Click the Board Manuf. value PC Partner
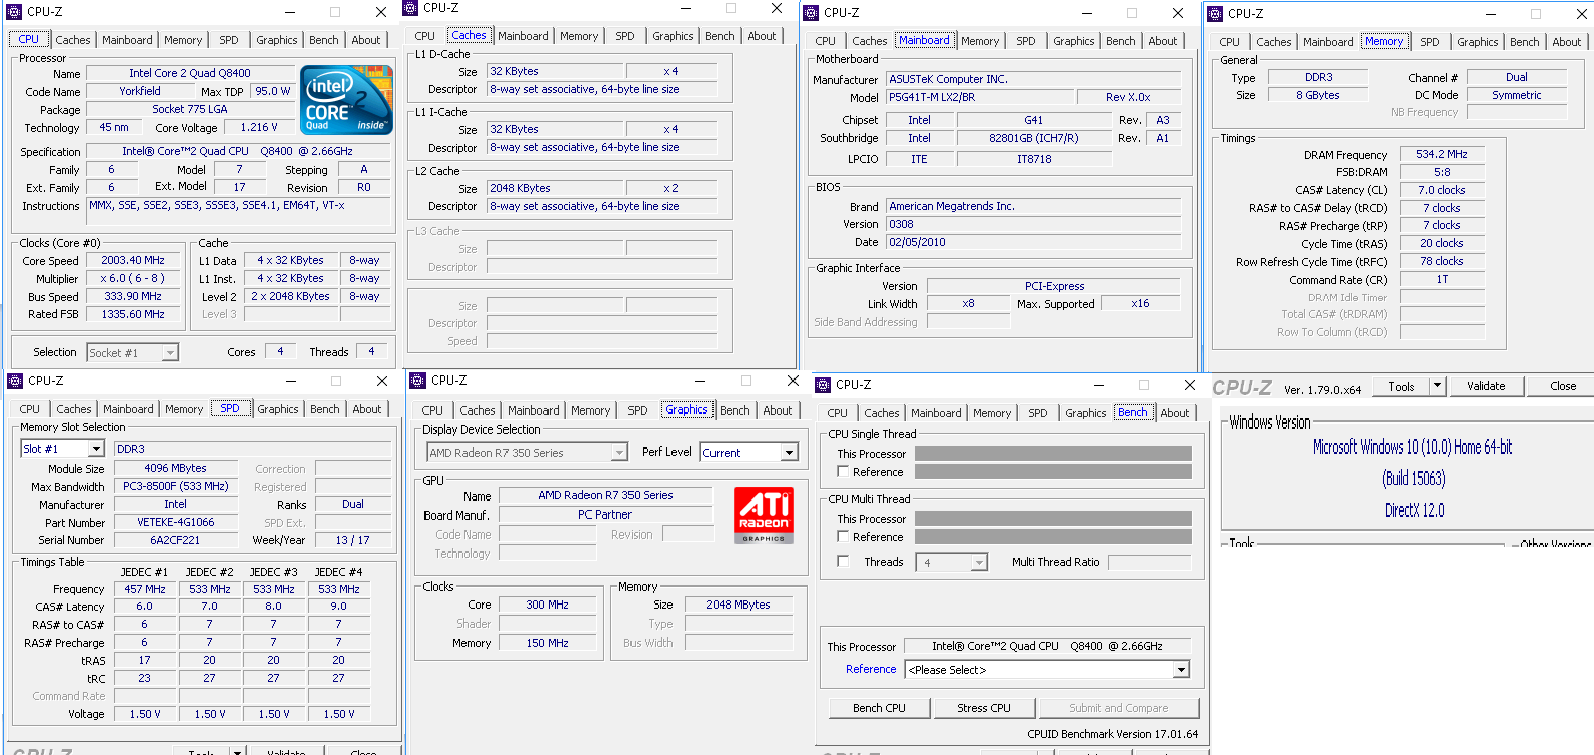1594x755 pixels. click(606, 515)
